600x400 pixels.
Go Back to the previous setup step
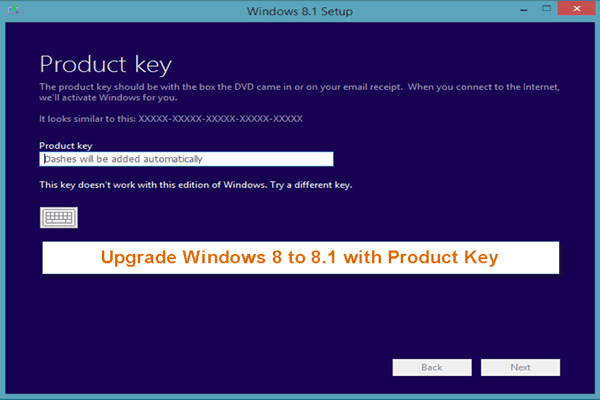pos(432,367)
